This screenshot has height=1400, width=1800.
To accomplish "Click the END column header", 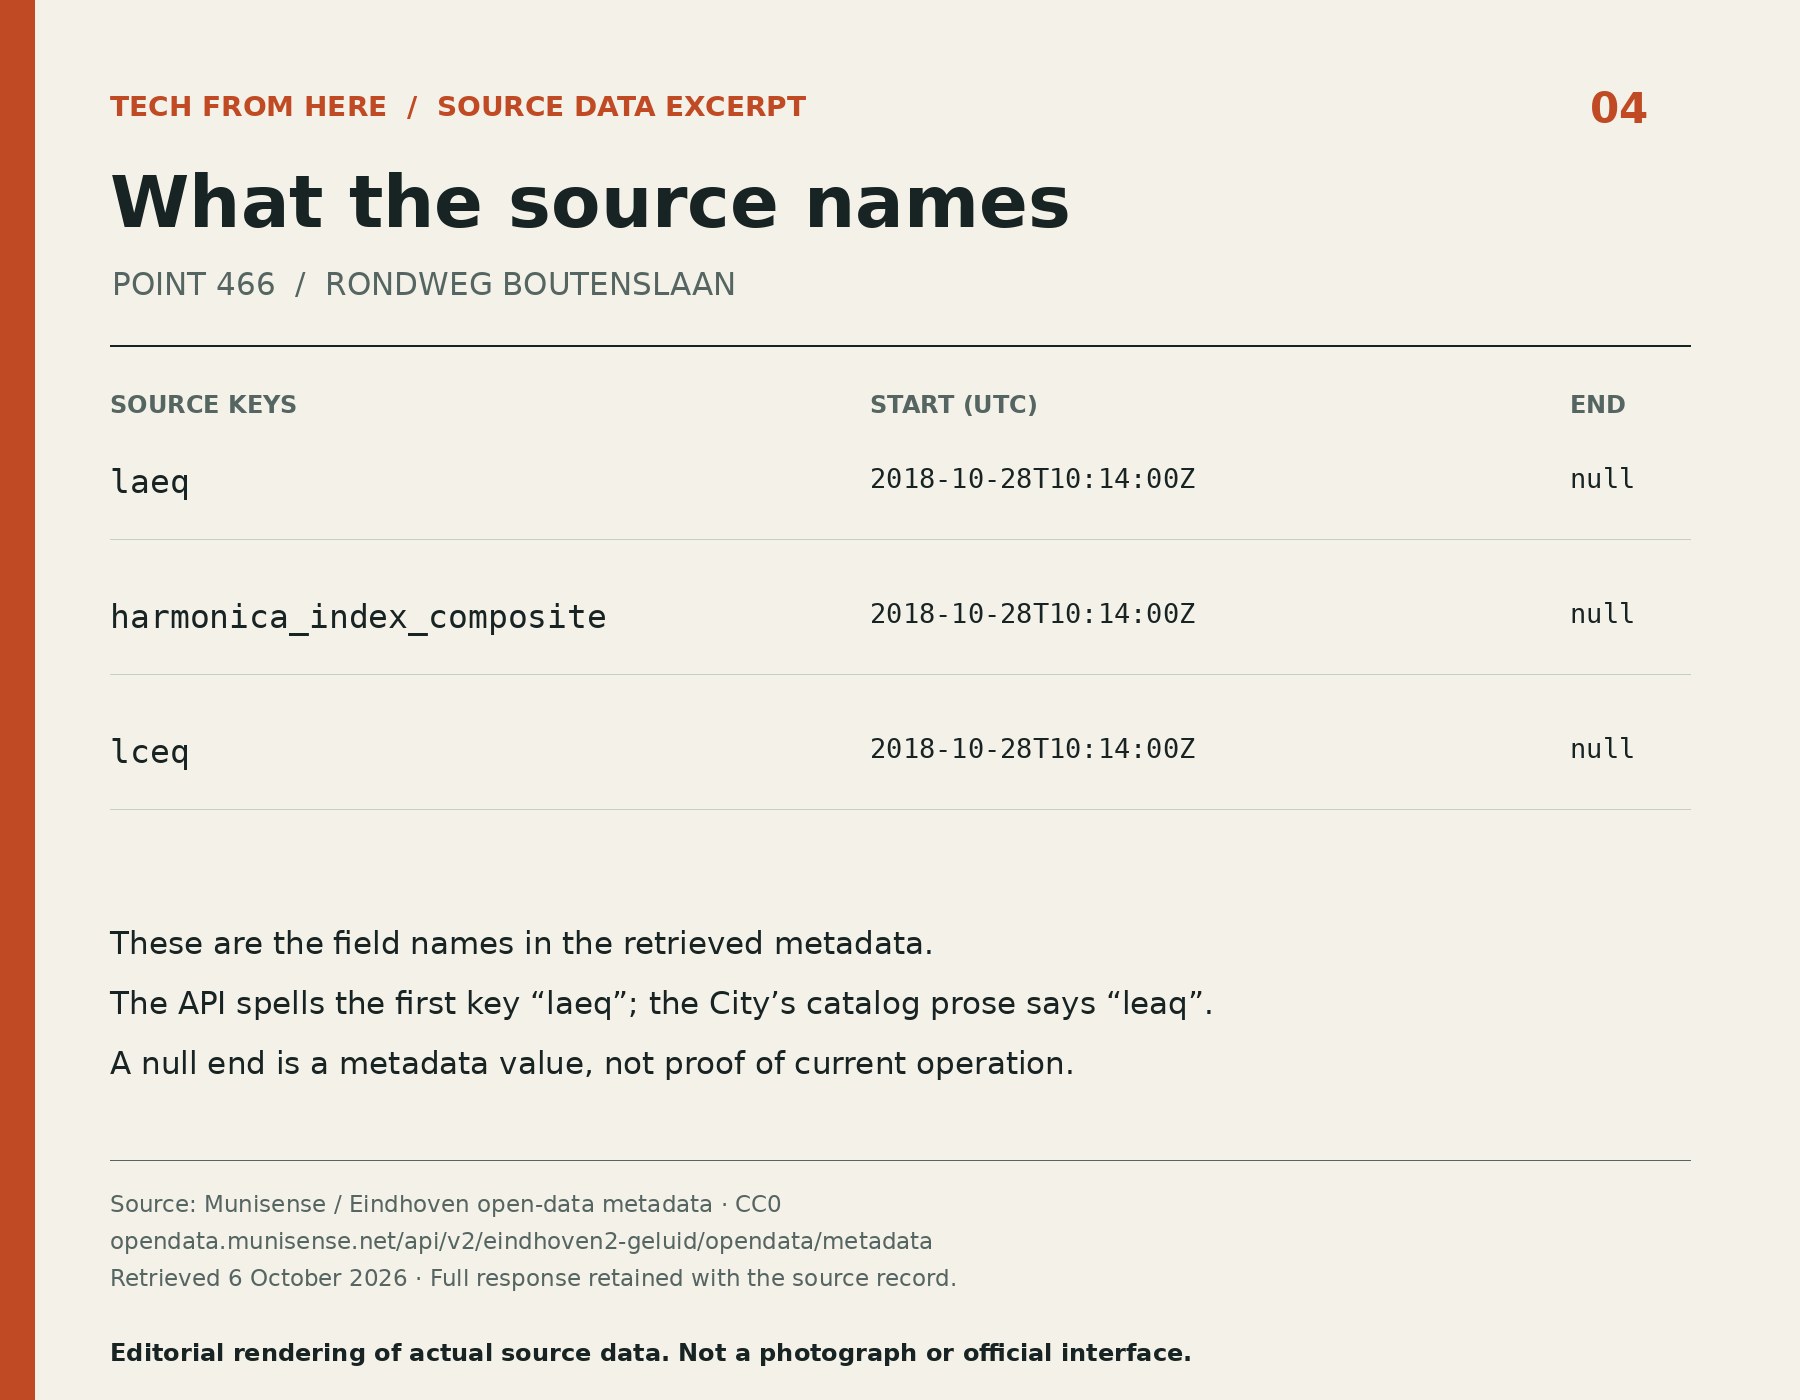I will (1598, 405).
